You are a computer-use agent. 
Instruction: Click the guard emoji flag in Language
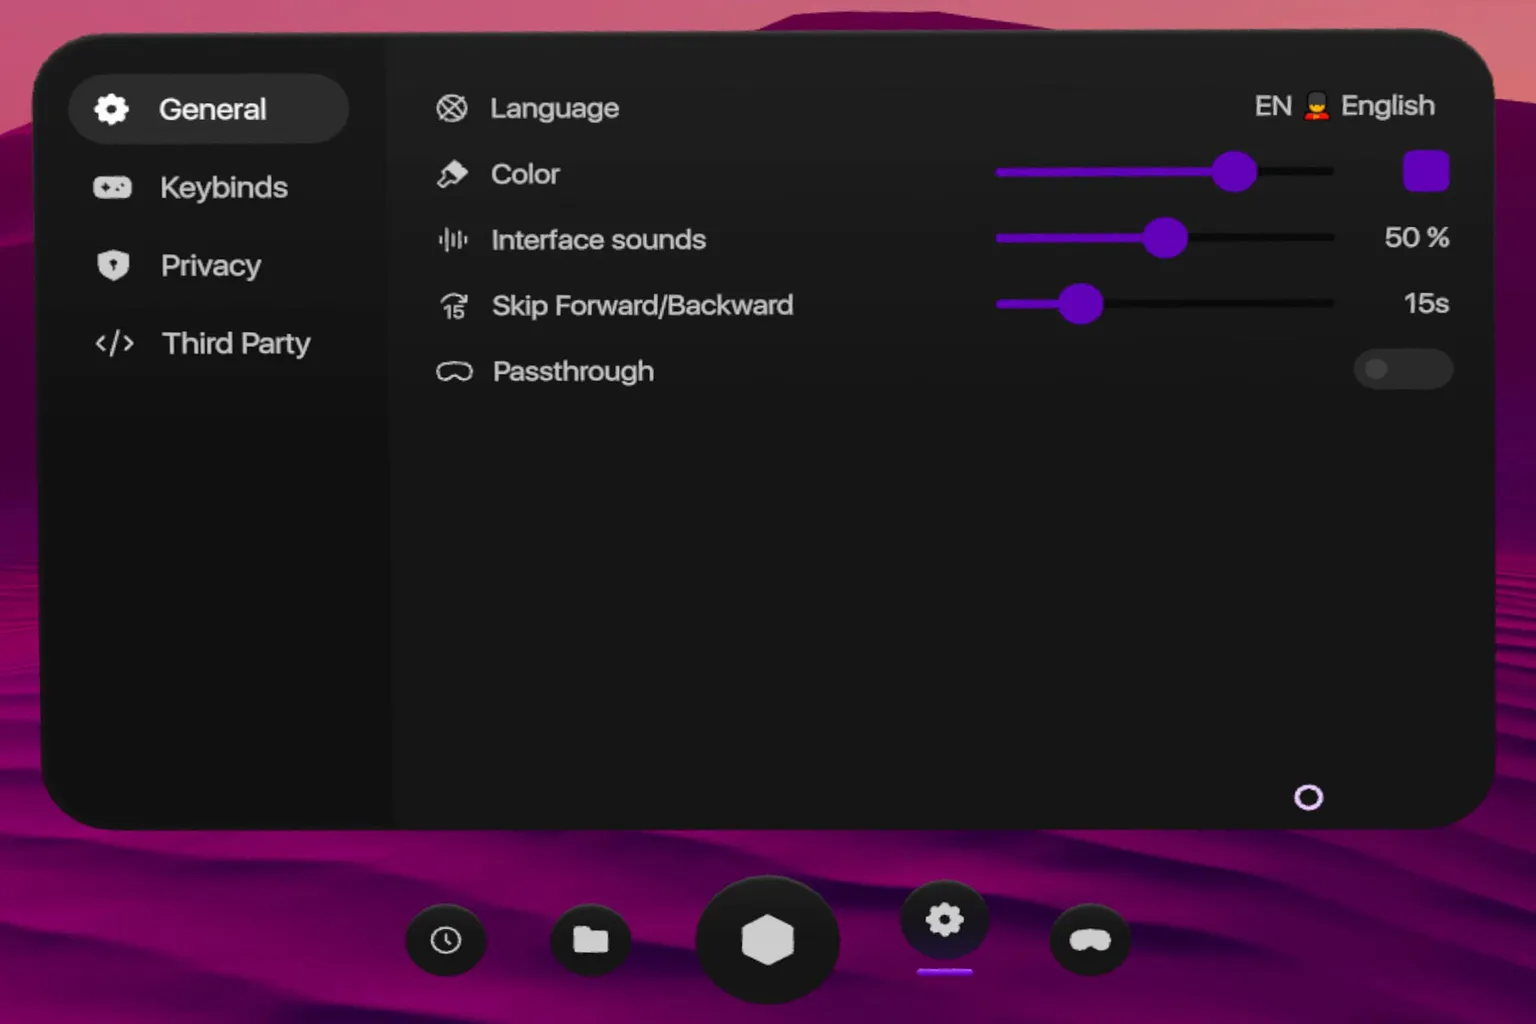1317,106
